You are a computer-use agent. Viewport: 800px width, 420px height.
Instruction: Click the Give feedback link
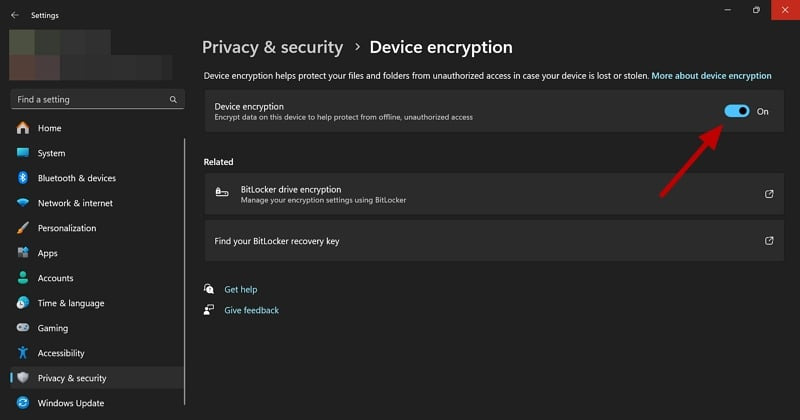[x=252, y=310]
